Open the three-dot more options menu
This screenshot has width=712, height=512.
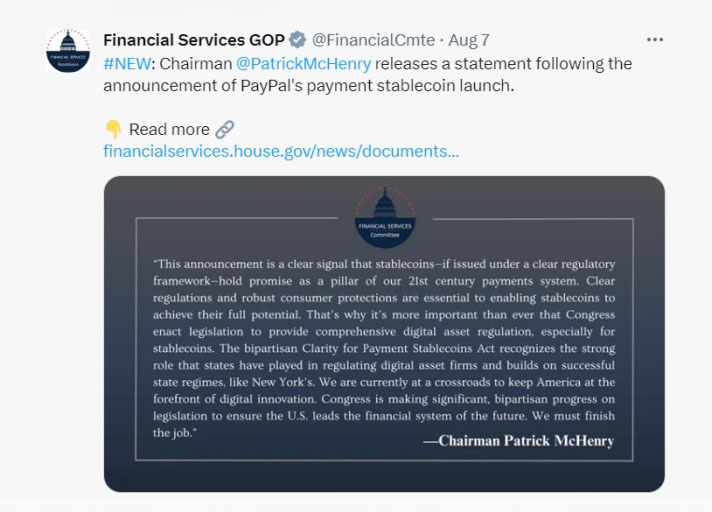coord(655,40)
